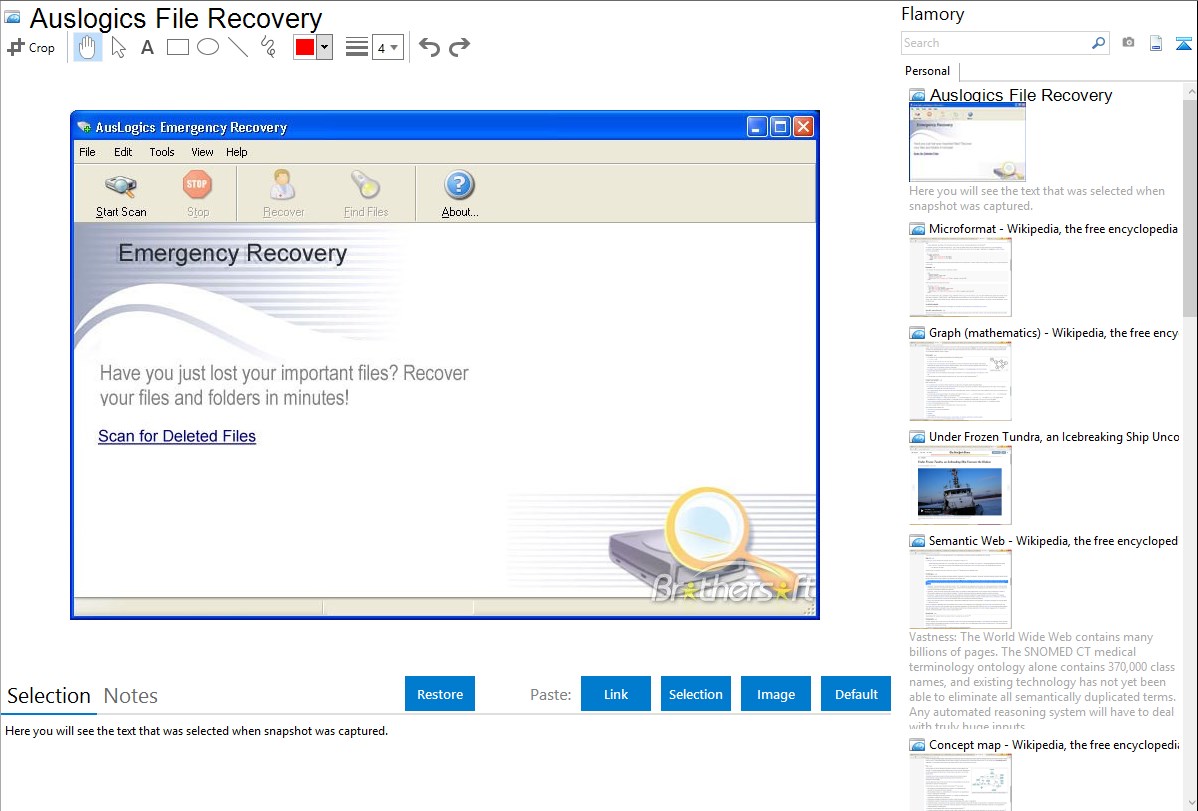Select the Crop tool

coord(31,47)
